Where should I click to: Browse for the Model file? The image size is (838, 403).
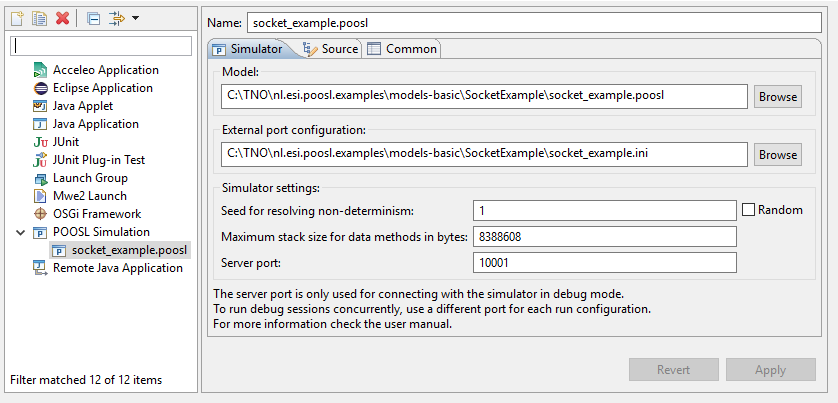[x=777, y=97]
